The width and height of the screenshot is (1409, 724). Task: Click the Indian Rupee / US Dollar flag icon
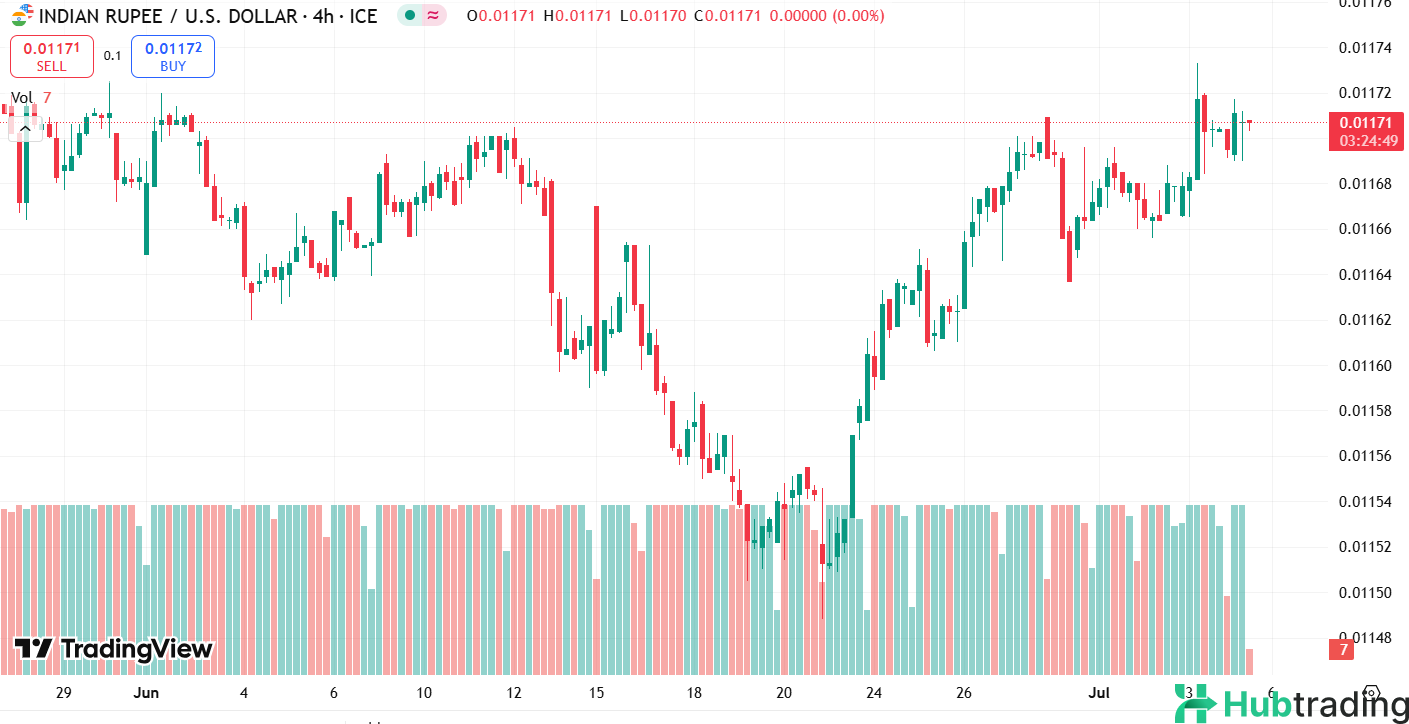(19, 17)
